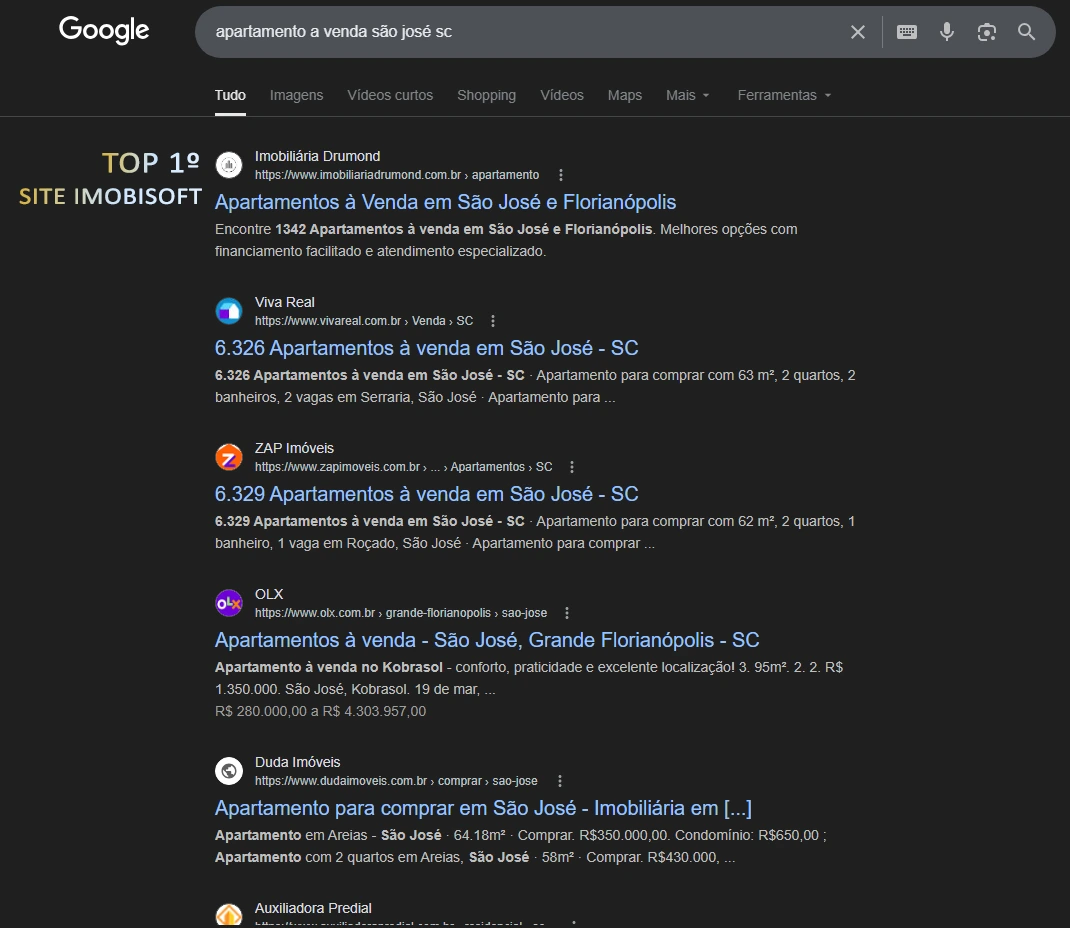Select the Shopping tab
Image resolution: width=1070 pixels, height=928 pixels.
[x=486, y=95]
